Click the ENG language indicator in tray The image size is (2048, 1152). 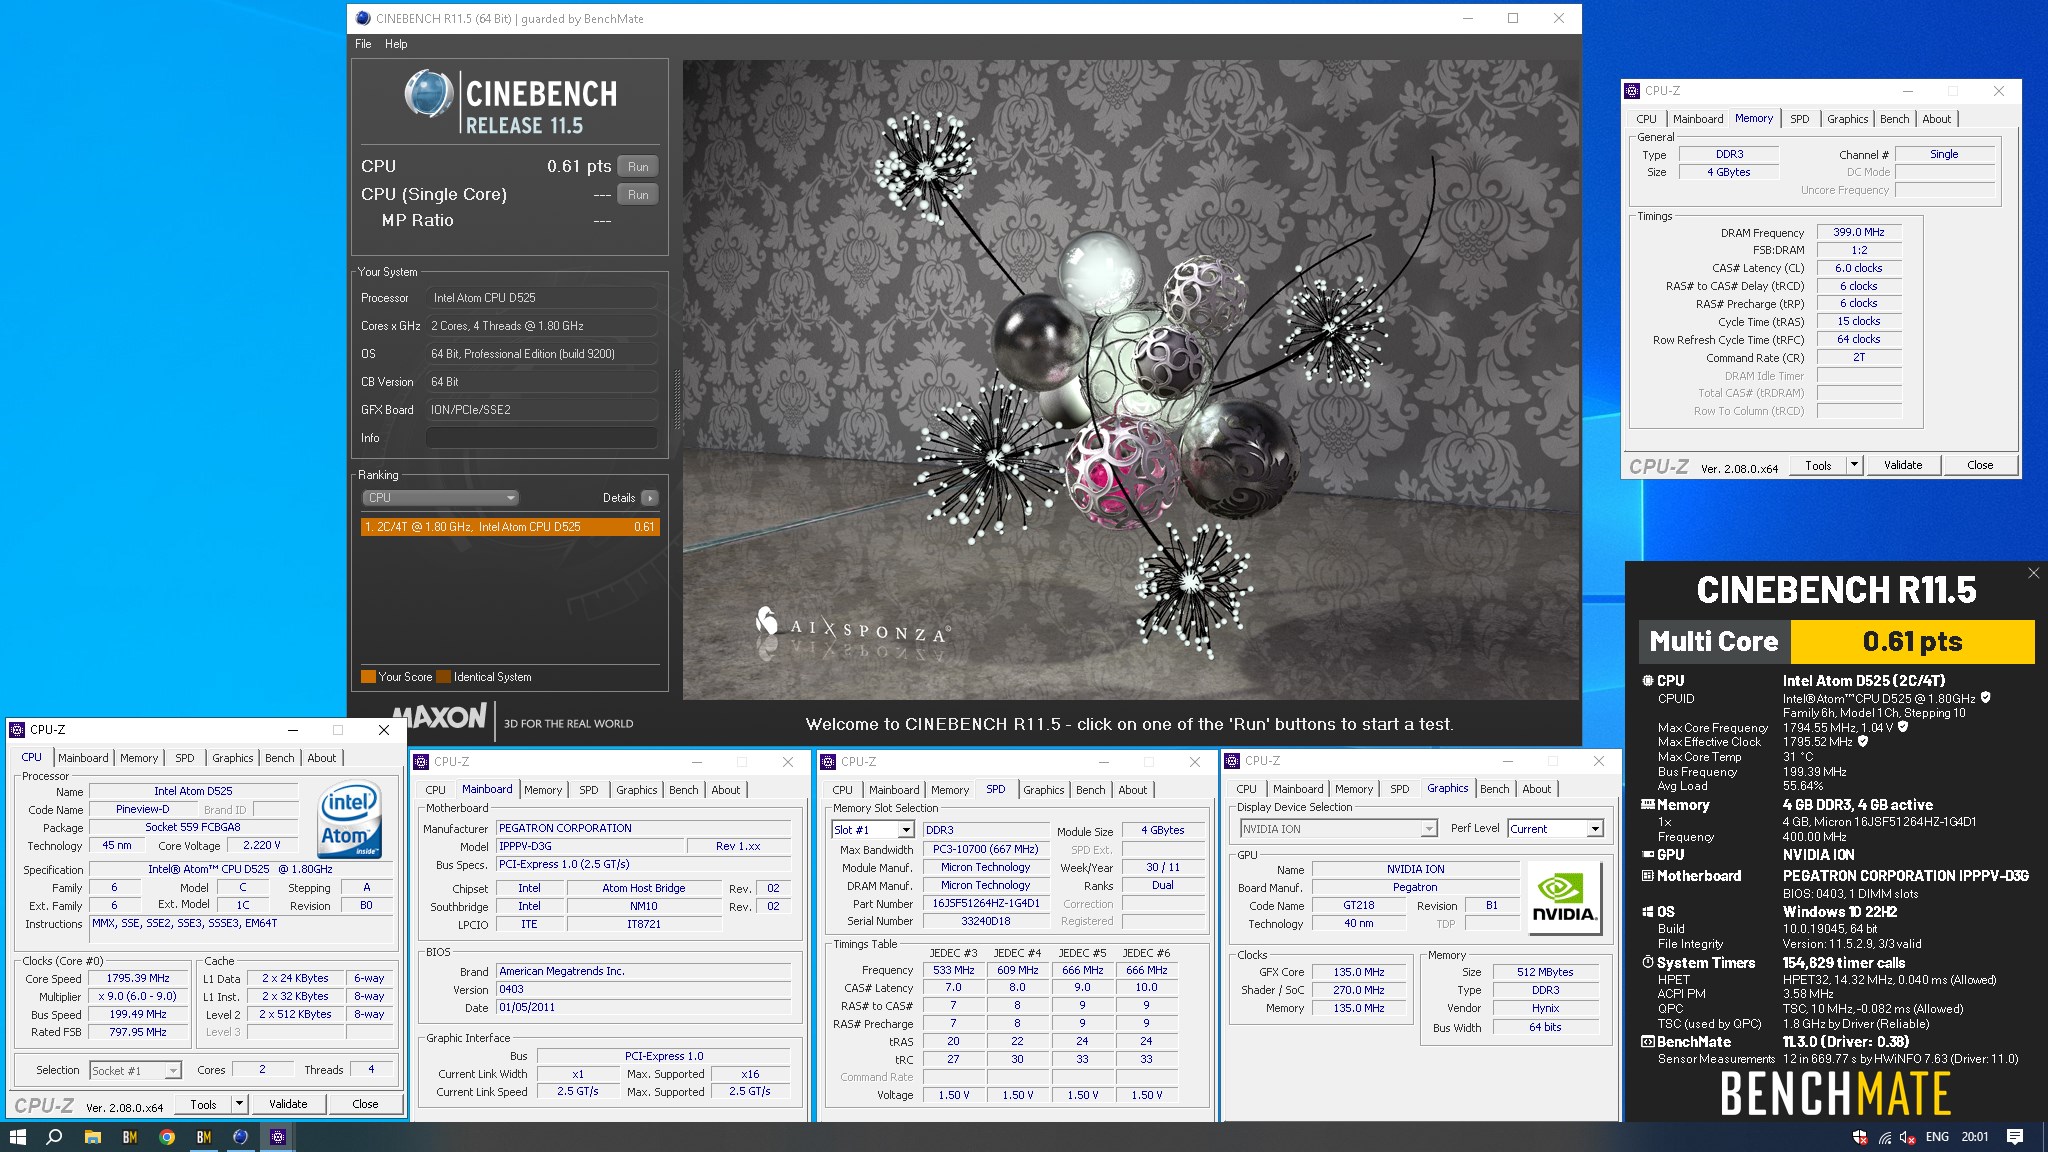click(x=1937, y=1137)
